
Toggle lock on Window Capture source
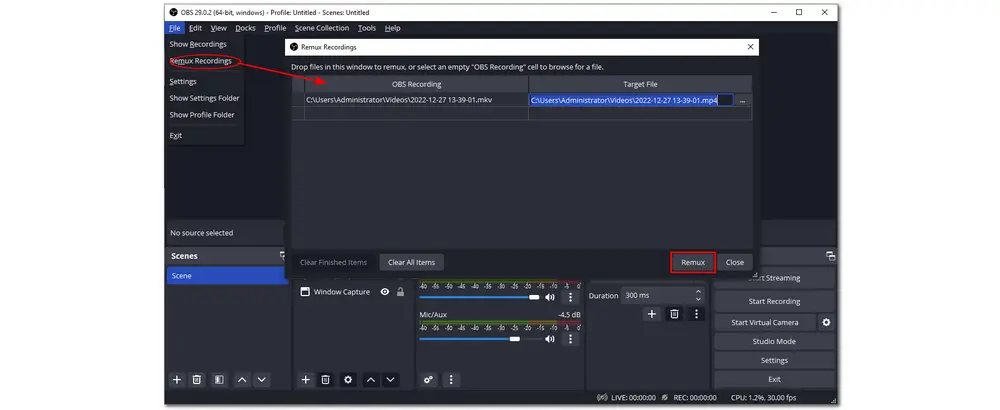[x=401, y=292]
